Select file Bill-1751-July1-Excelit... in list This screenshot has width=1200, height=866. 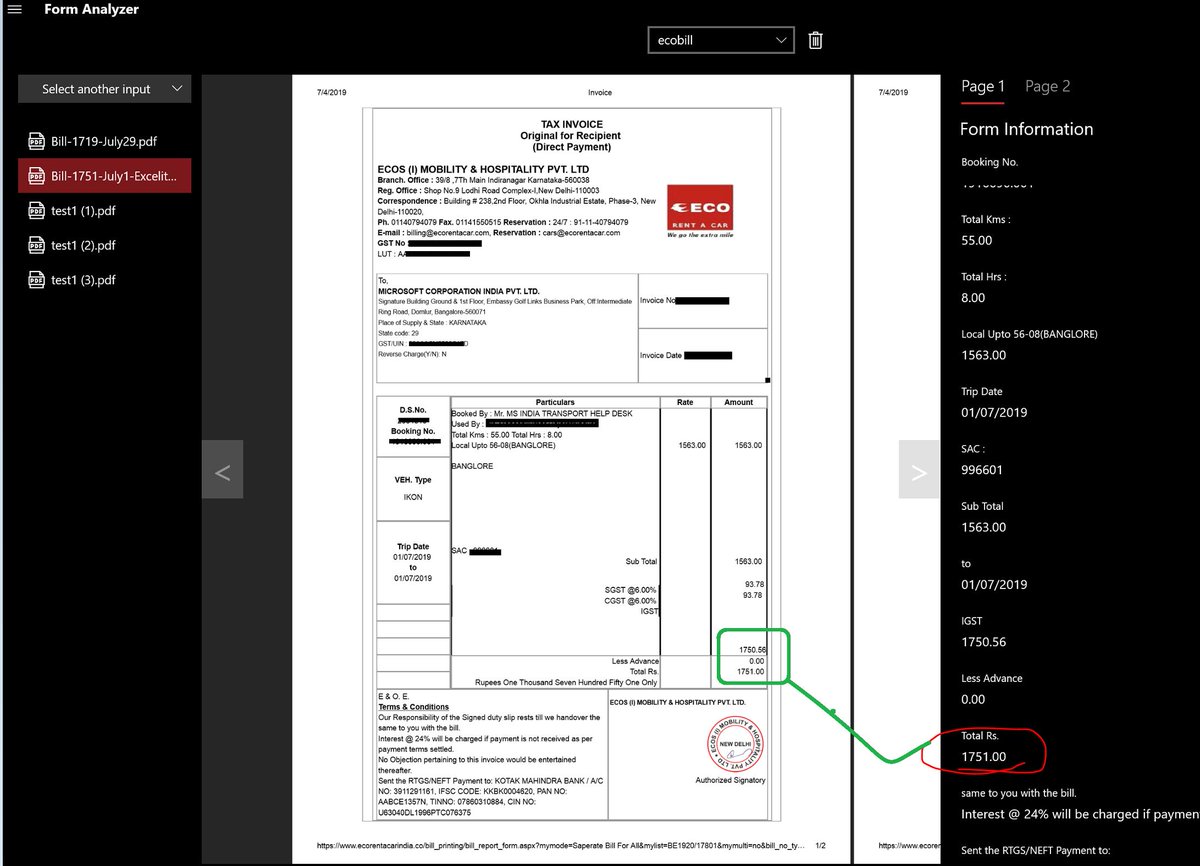coord(104,176)
